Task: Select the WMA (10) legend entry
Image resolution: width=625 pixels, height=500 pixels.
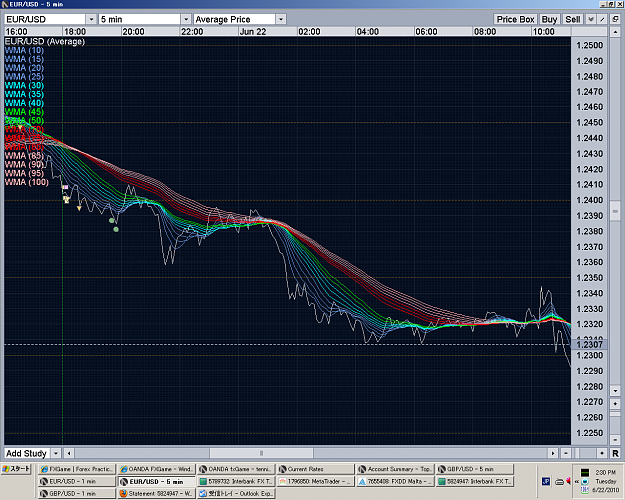Action: click(x=24, y=50)
